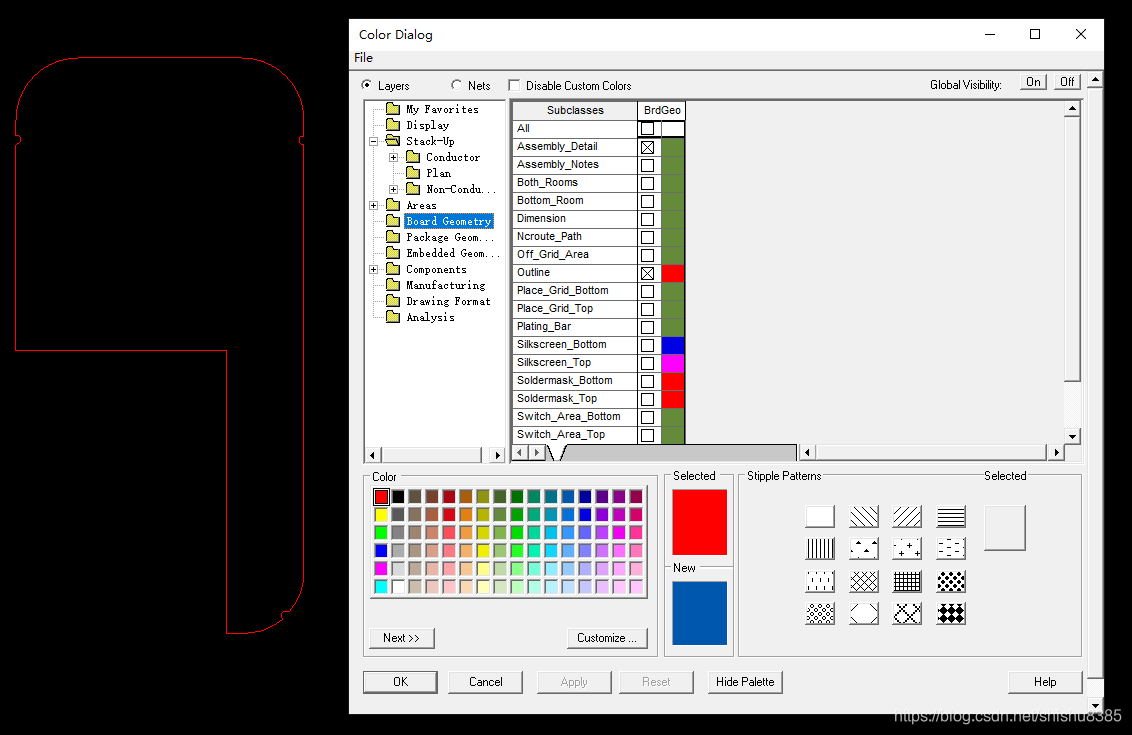This screenshot has width=1132, height=735.
Task: Click the Plating_Bar subclass row label
Action: [575, 327]
